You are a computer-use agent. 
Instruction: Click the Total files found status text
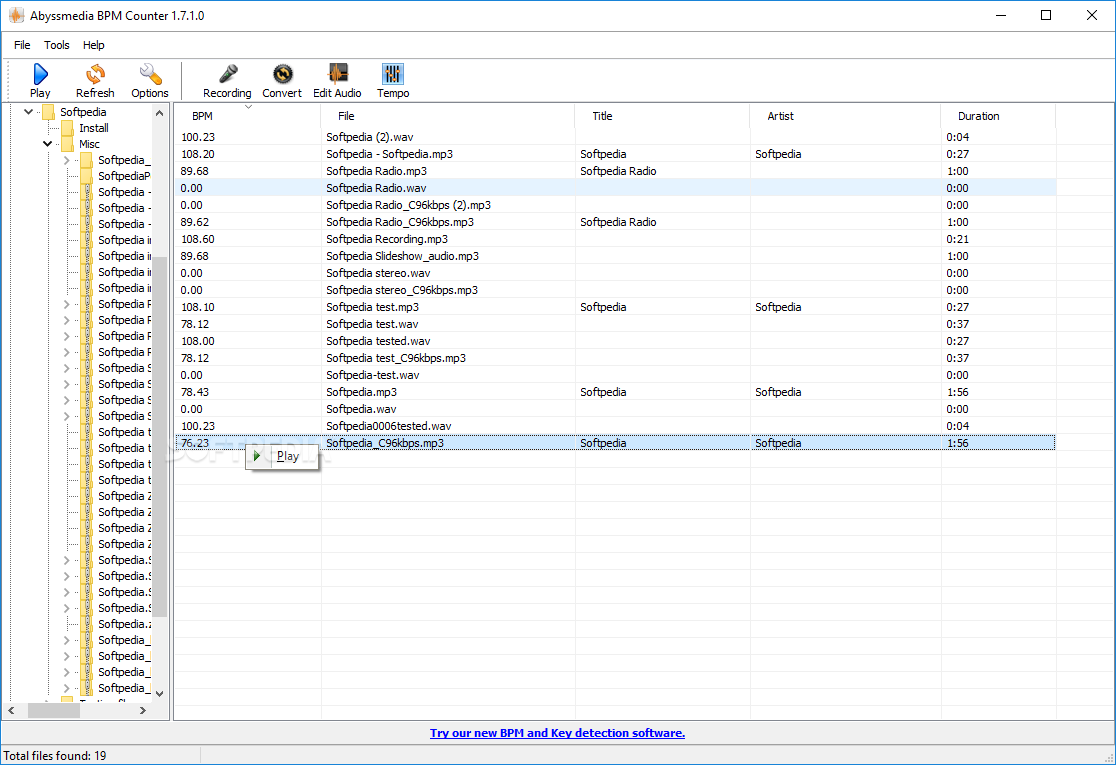pyautogui.click(x=55, y=756)
